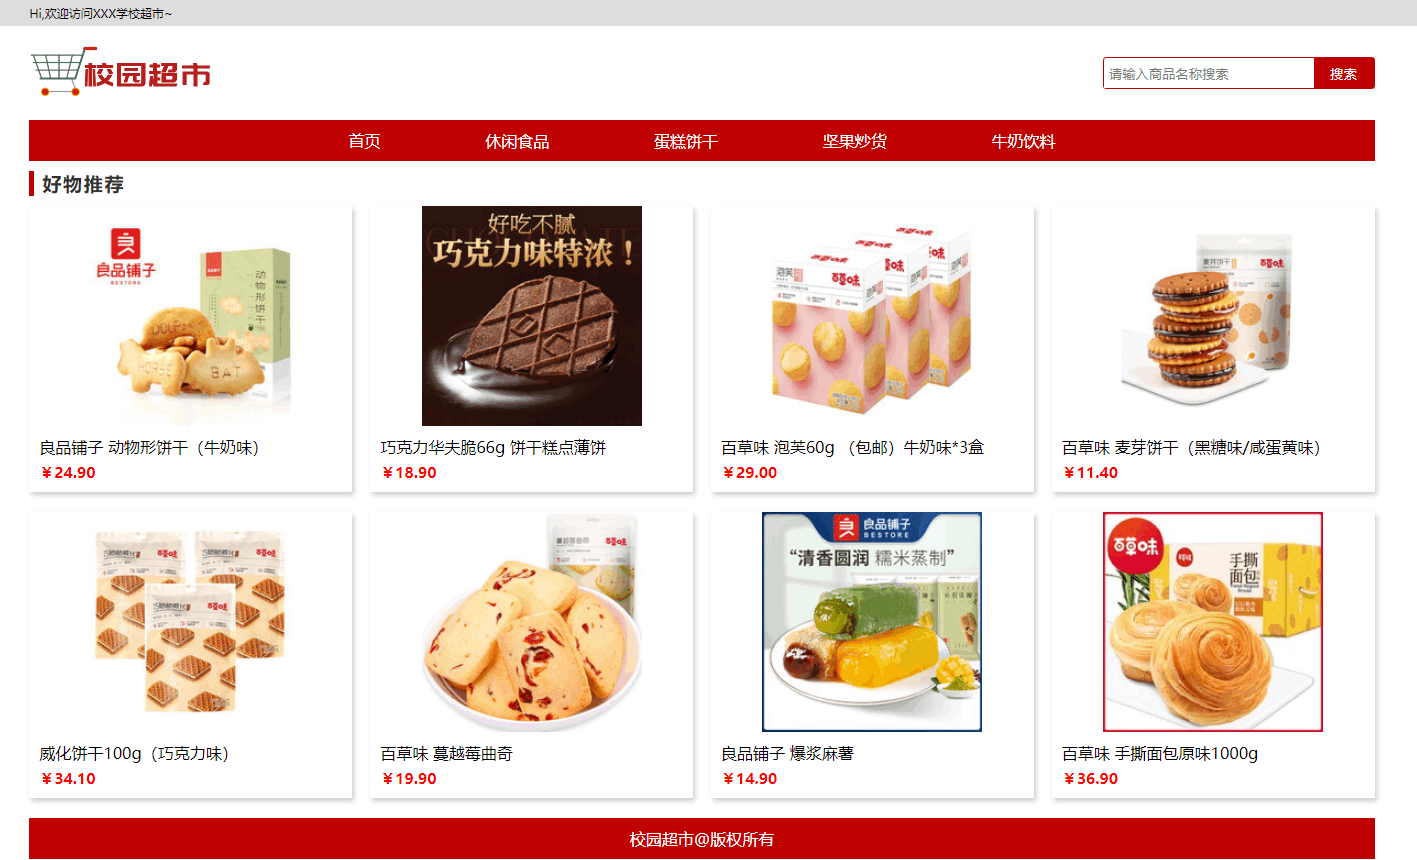Click the 百草味 手撕面包原味1000g title
1417x860 pixels.
1160,753
